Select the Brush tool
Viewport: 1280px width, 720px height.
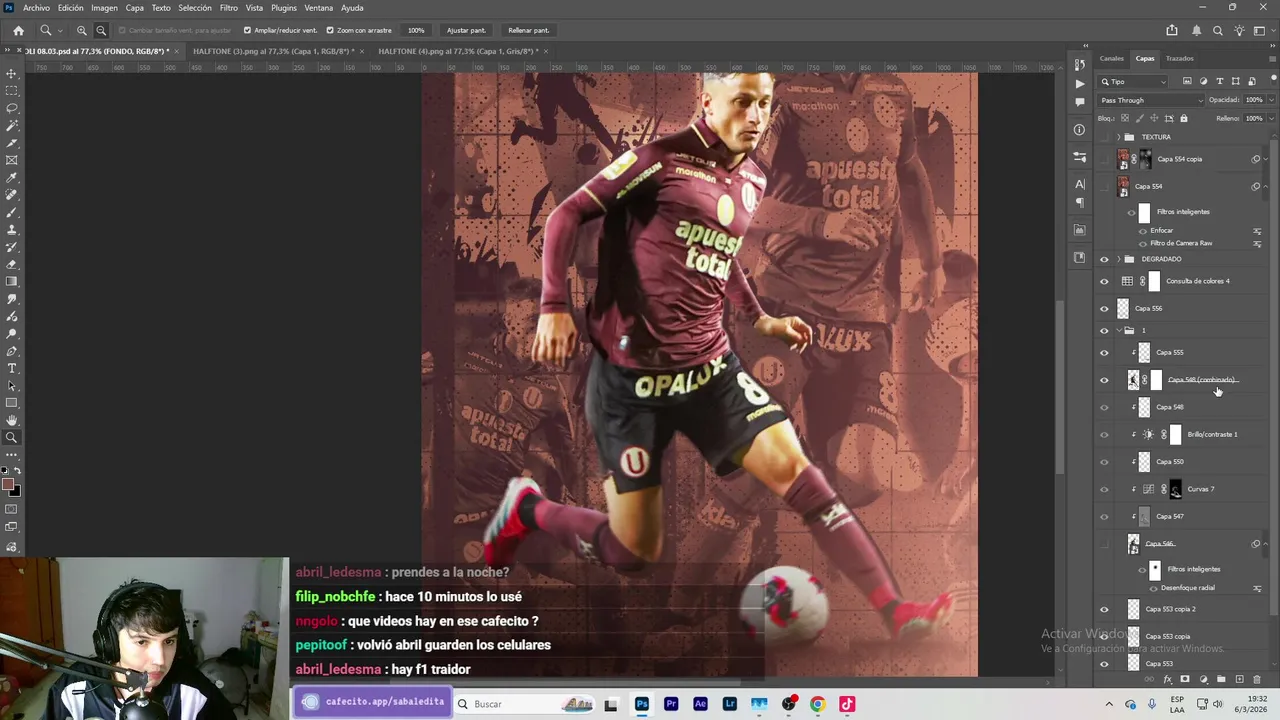(12, 212)
